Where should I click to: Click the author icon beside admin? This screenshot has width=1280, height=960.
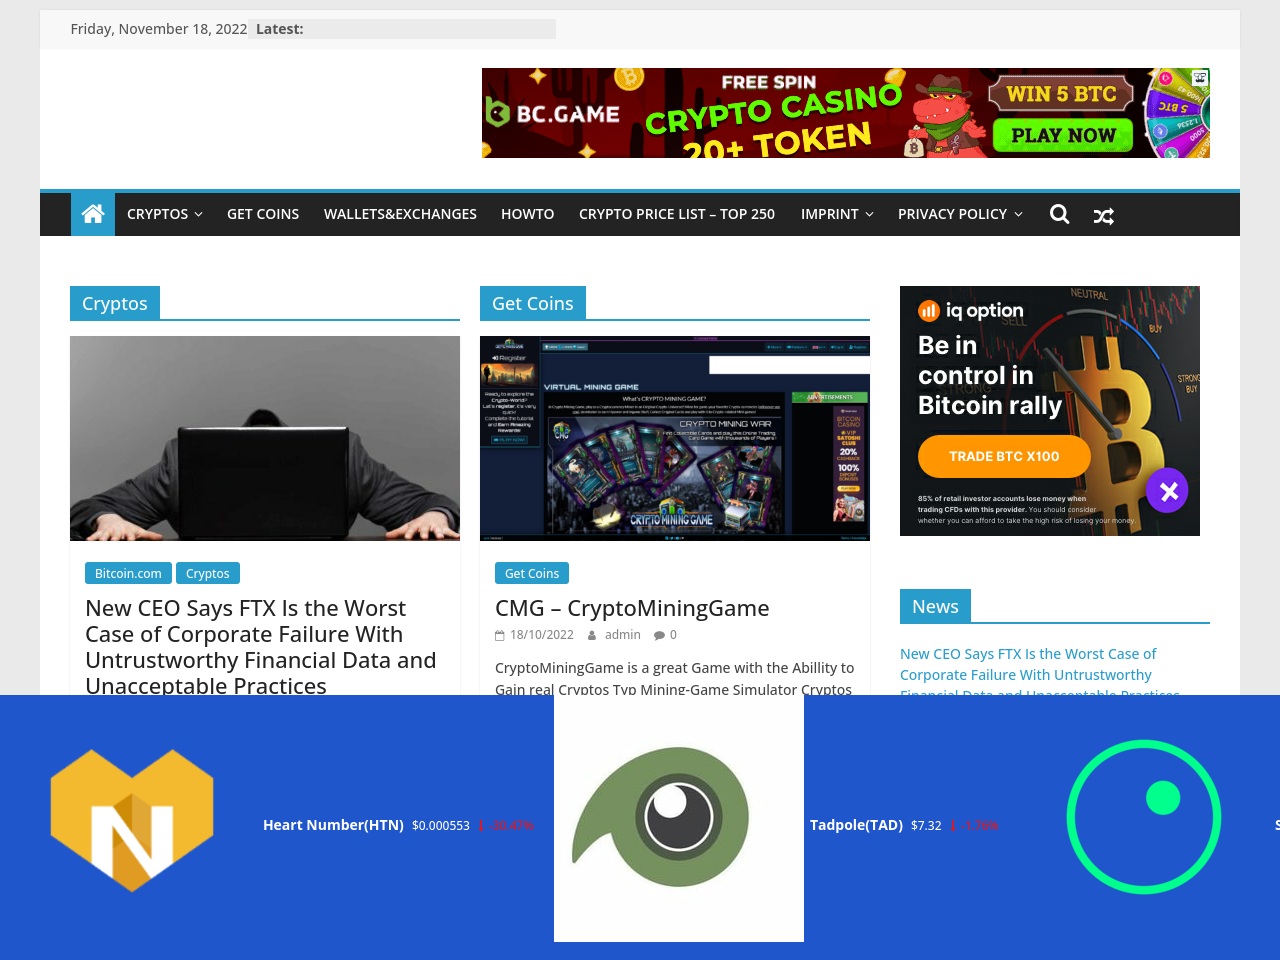click(x=592, y=635)
